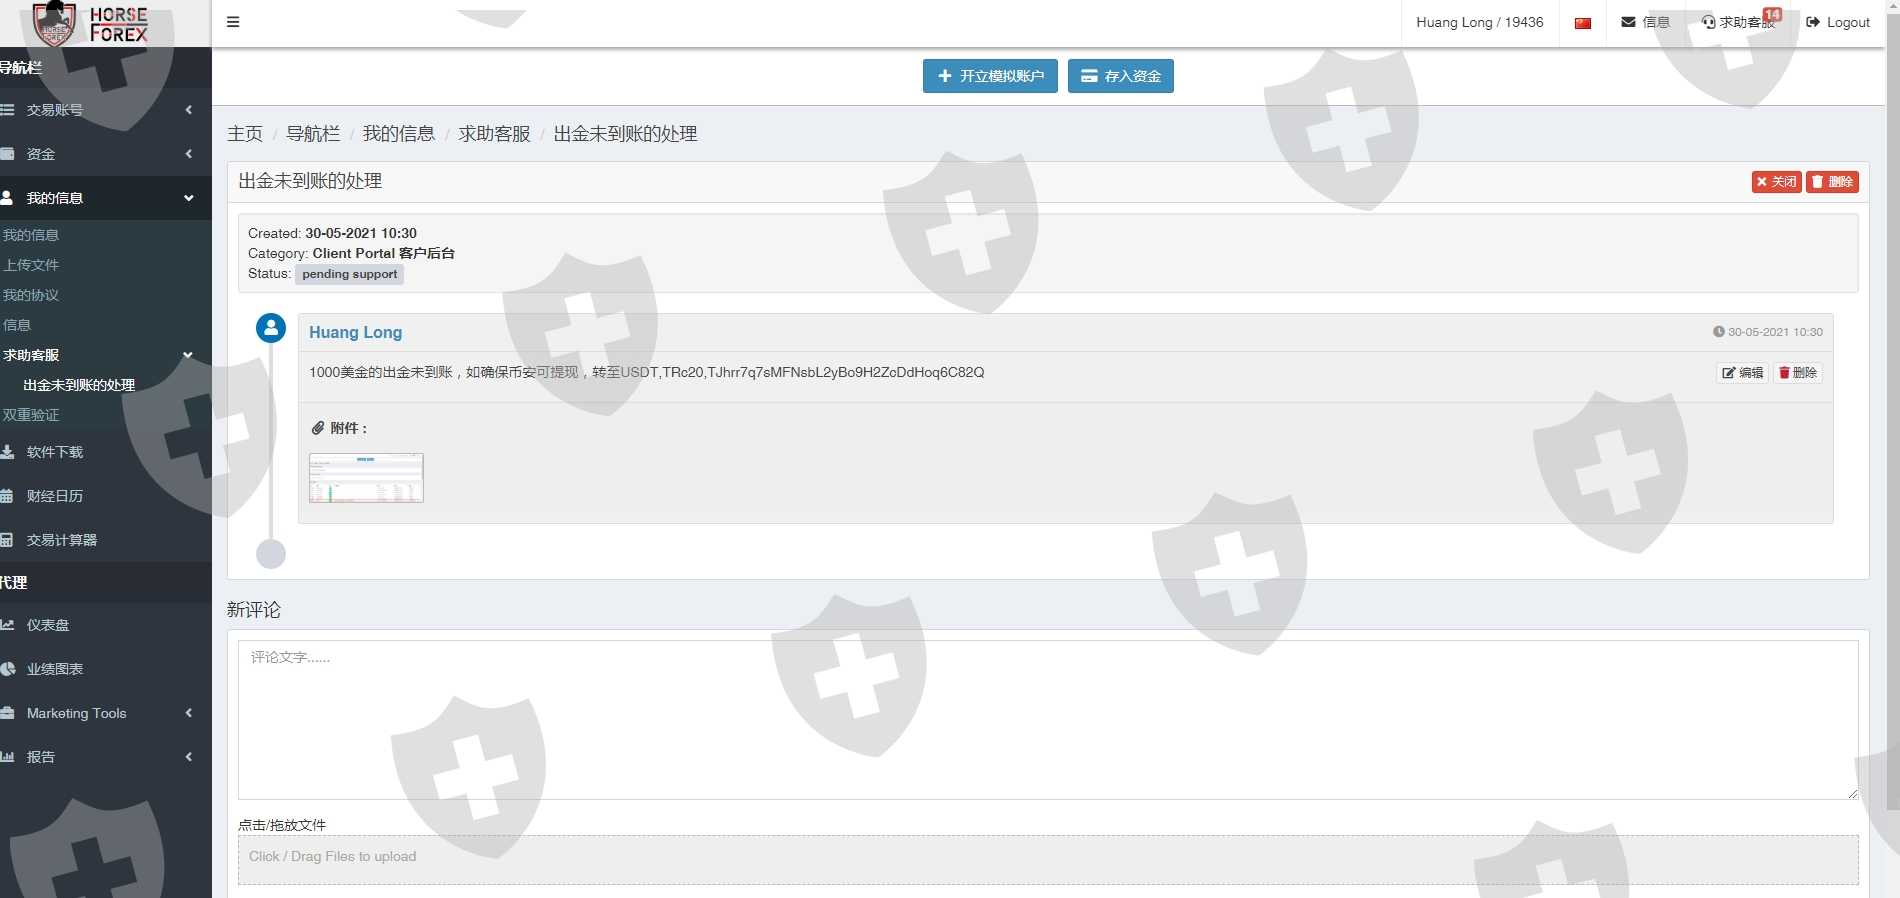
Task: Click the 我的信息 breadcrumb link
Action: click(x=399, y=134)
